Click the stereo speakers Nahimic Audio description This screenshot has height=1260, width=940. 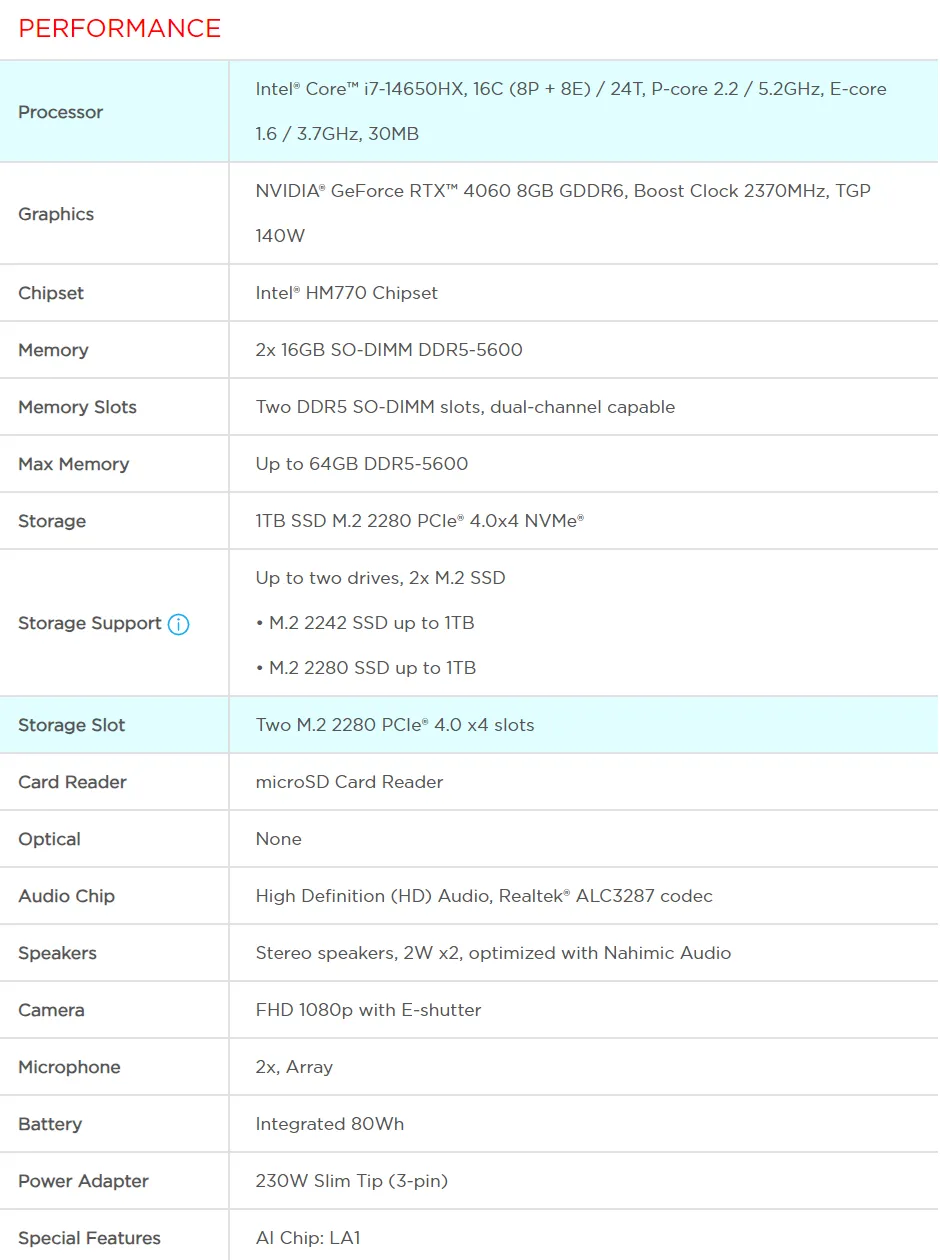click(x=493, y=953)
